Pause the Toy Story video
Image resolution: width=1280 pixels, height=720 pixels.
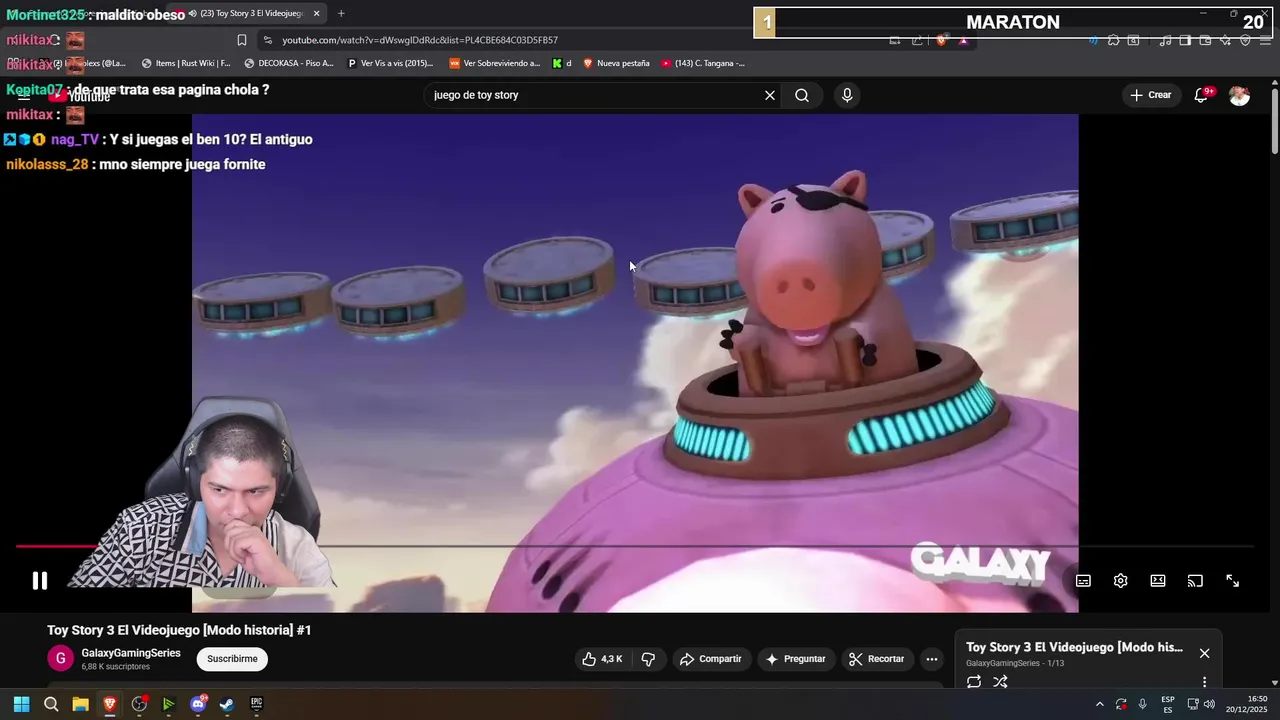(x=39, y=581)
